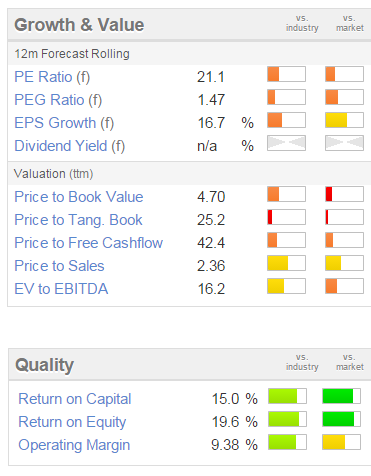The width and height of the screenshot is (371, 476).
Task: Click Dividend Yield vs. industry n/a bar
Action: [286, 143]
